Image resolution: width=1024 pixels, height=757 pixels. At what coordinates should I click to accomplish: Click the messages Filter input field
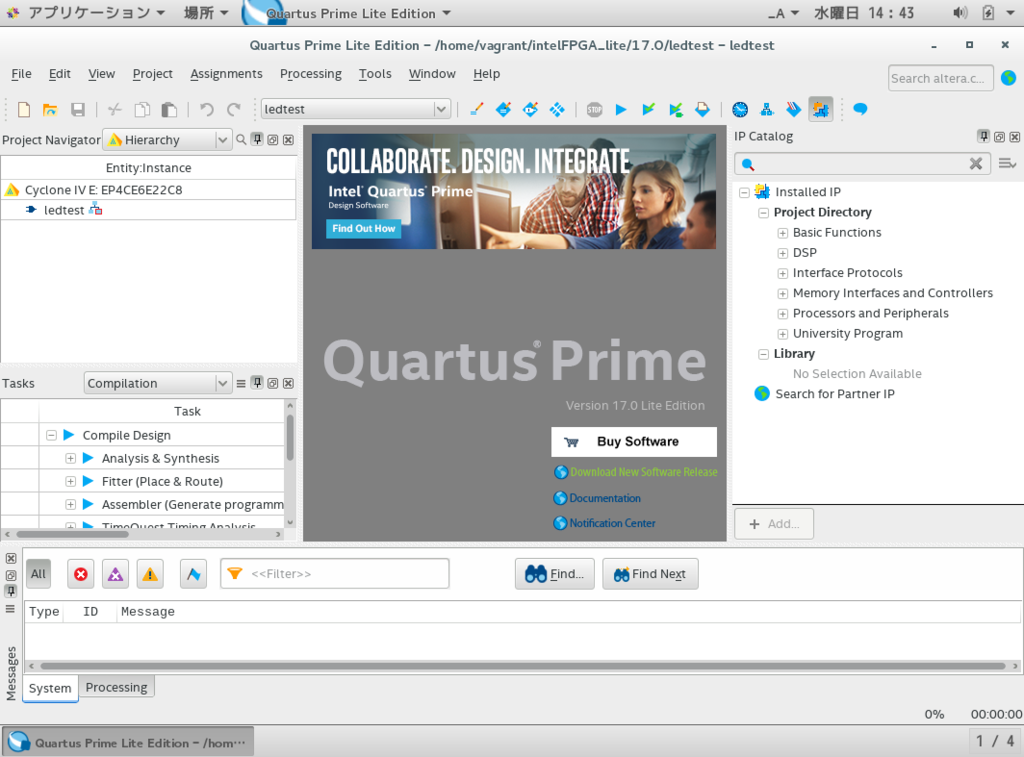click(335, 574)
